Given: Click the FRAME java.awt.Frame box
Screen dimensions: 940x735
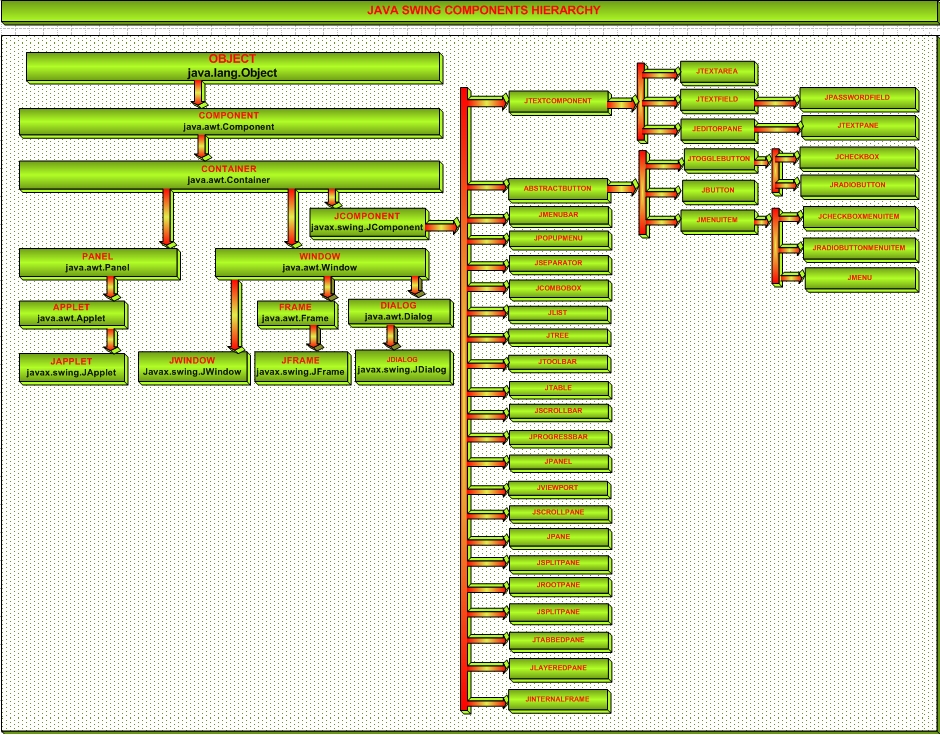Looking at the screenshot, I should (x=297, y=314).
